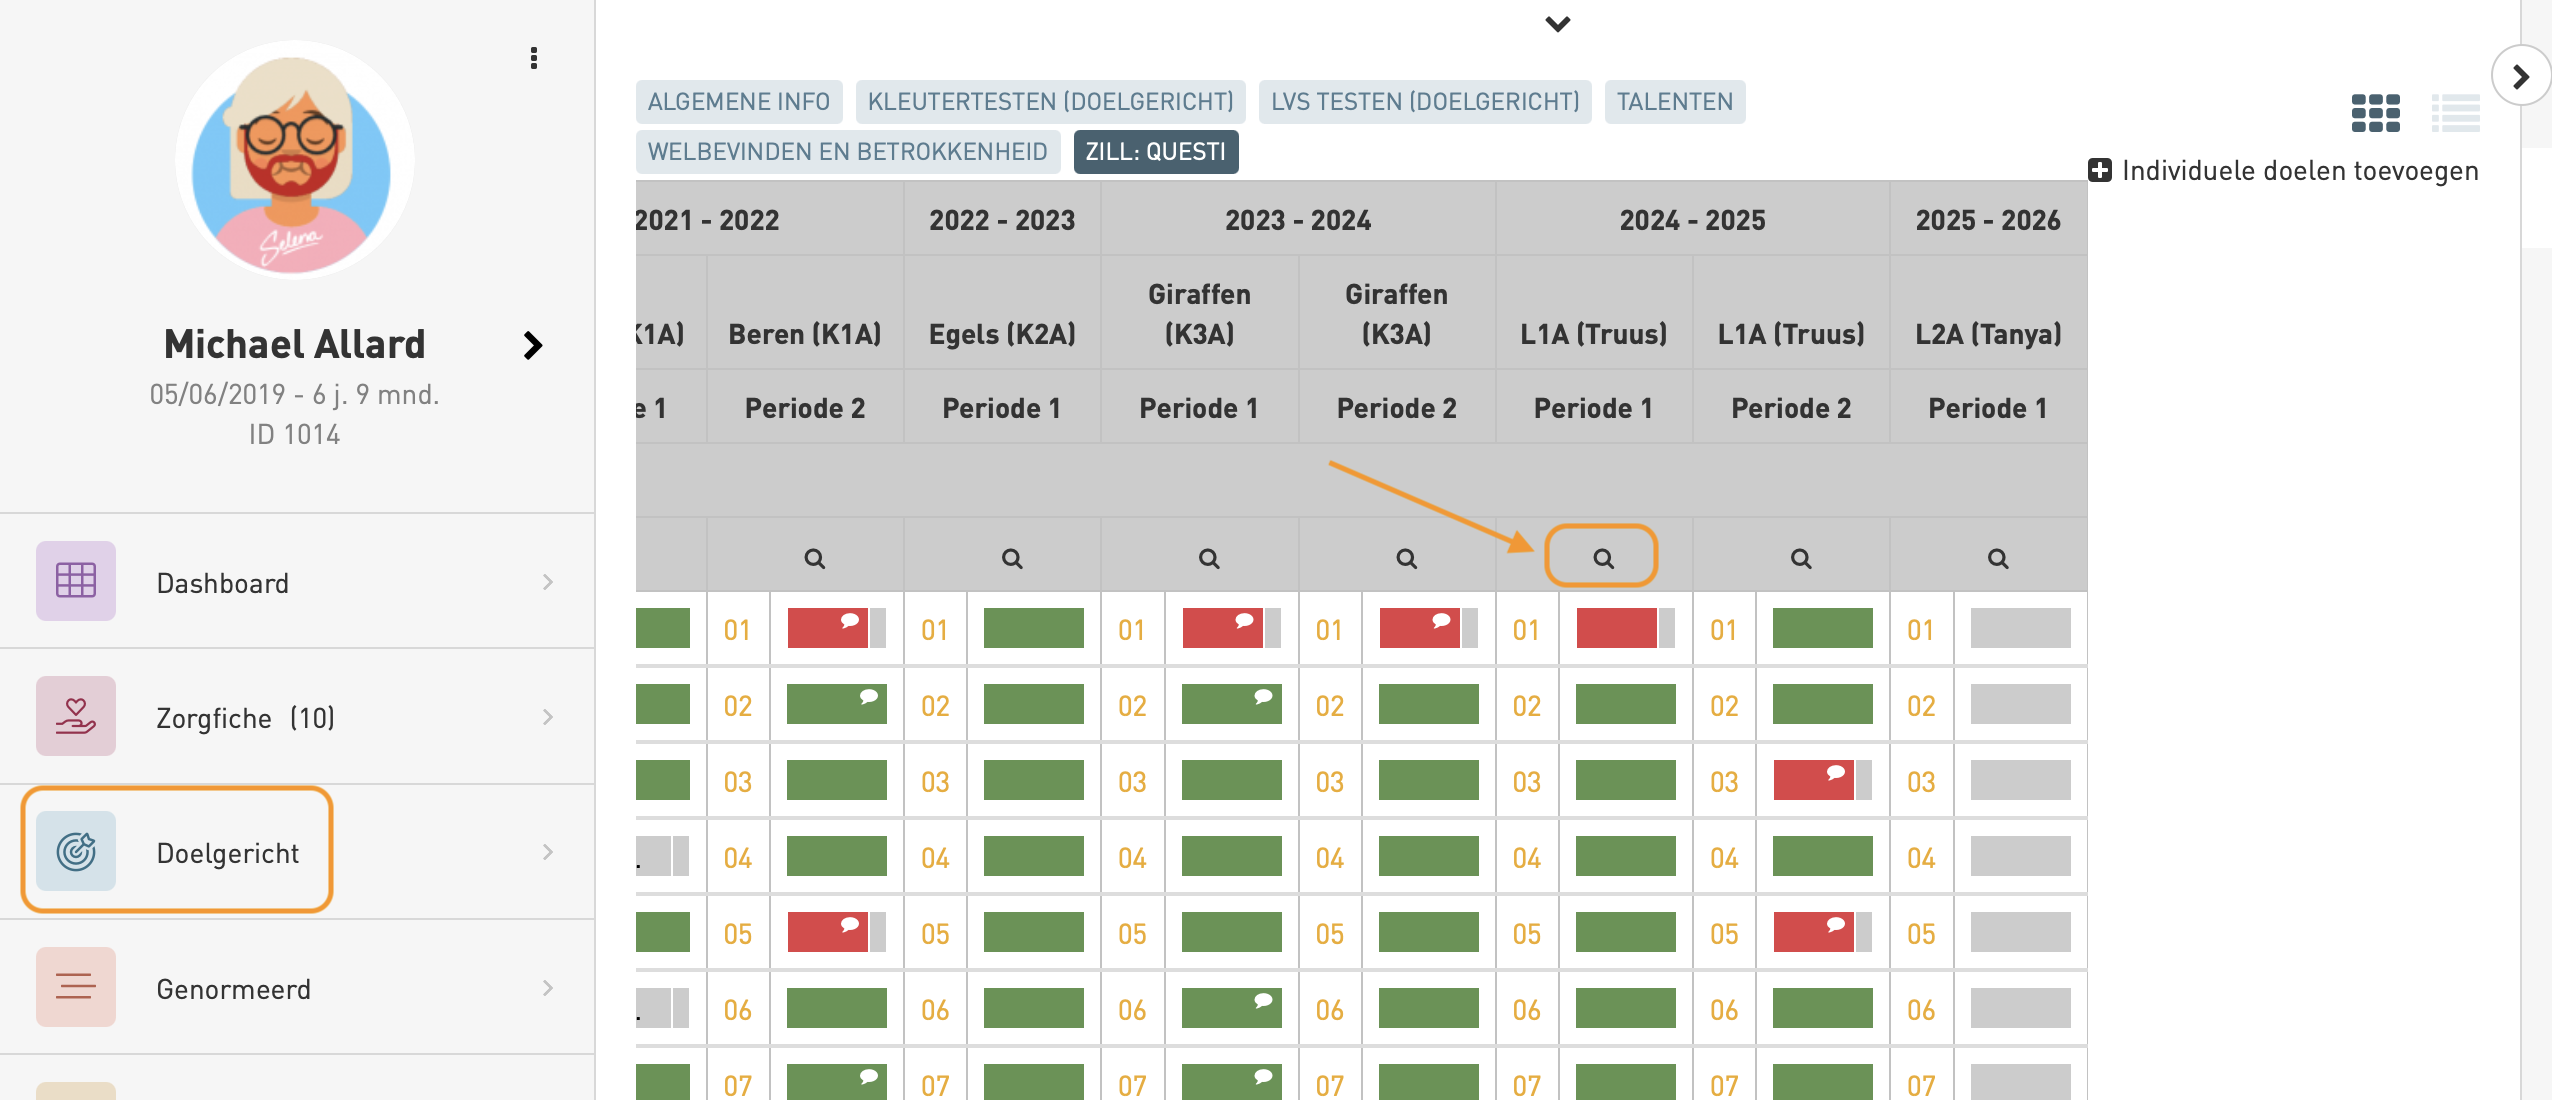Open the ALGEMENE INFO tab
Viewport: 2552px width, 1100px height.
pos(738,102)
